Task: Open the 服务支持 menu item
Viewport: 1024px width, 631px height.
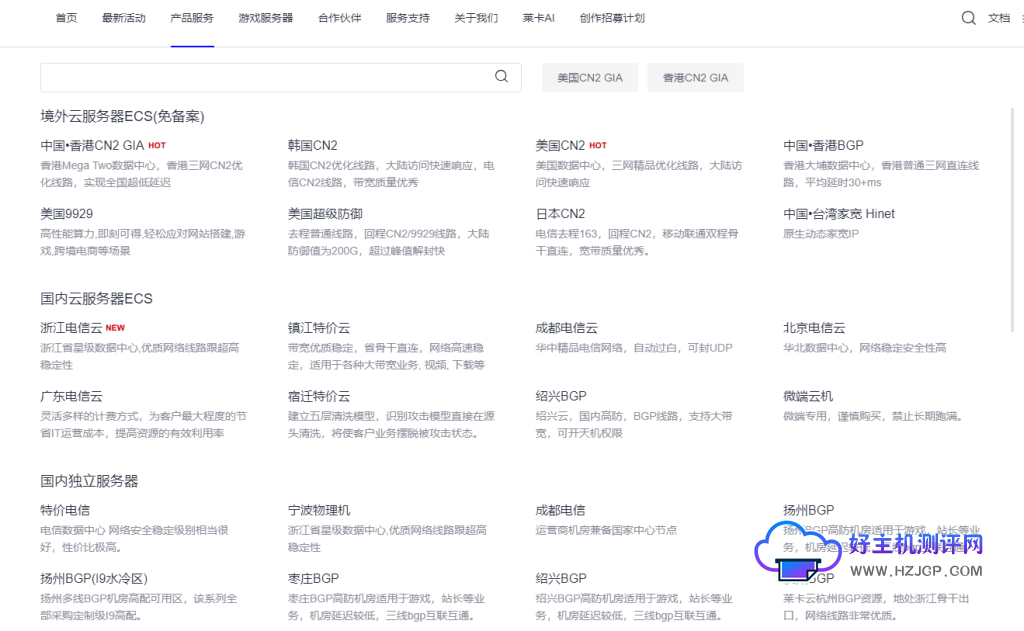Action: click(x=407, y=17)
